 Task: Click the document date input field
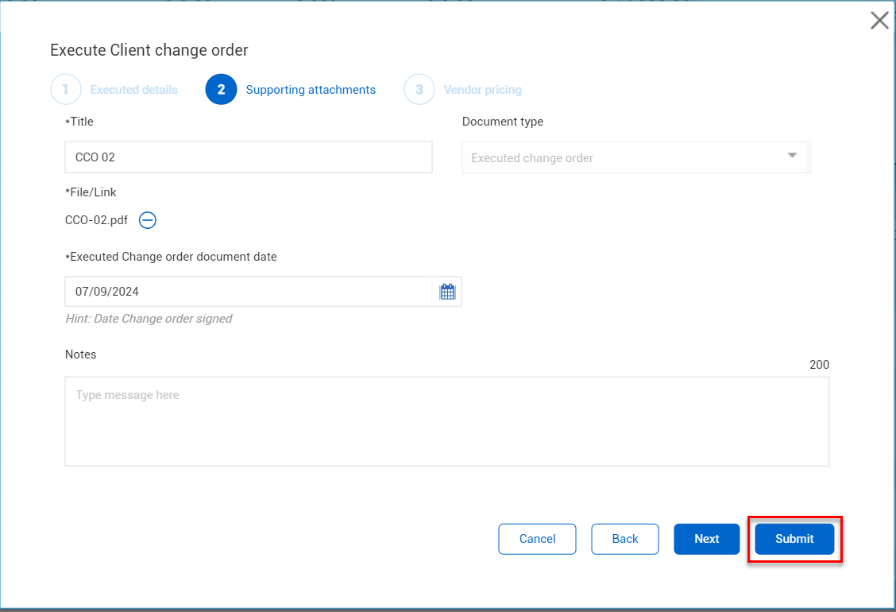(249, 291)
